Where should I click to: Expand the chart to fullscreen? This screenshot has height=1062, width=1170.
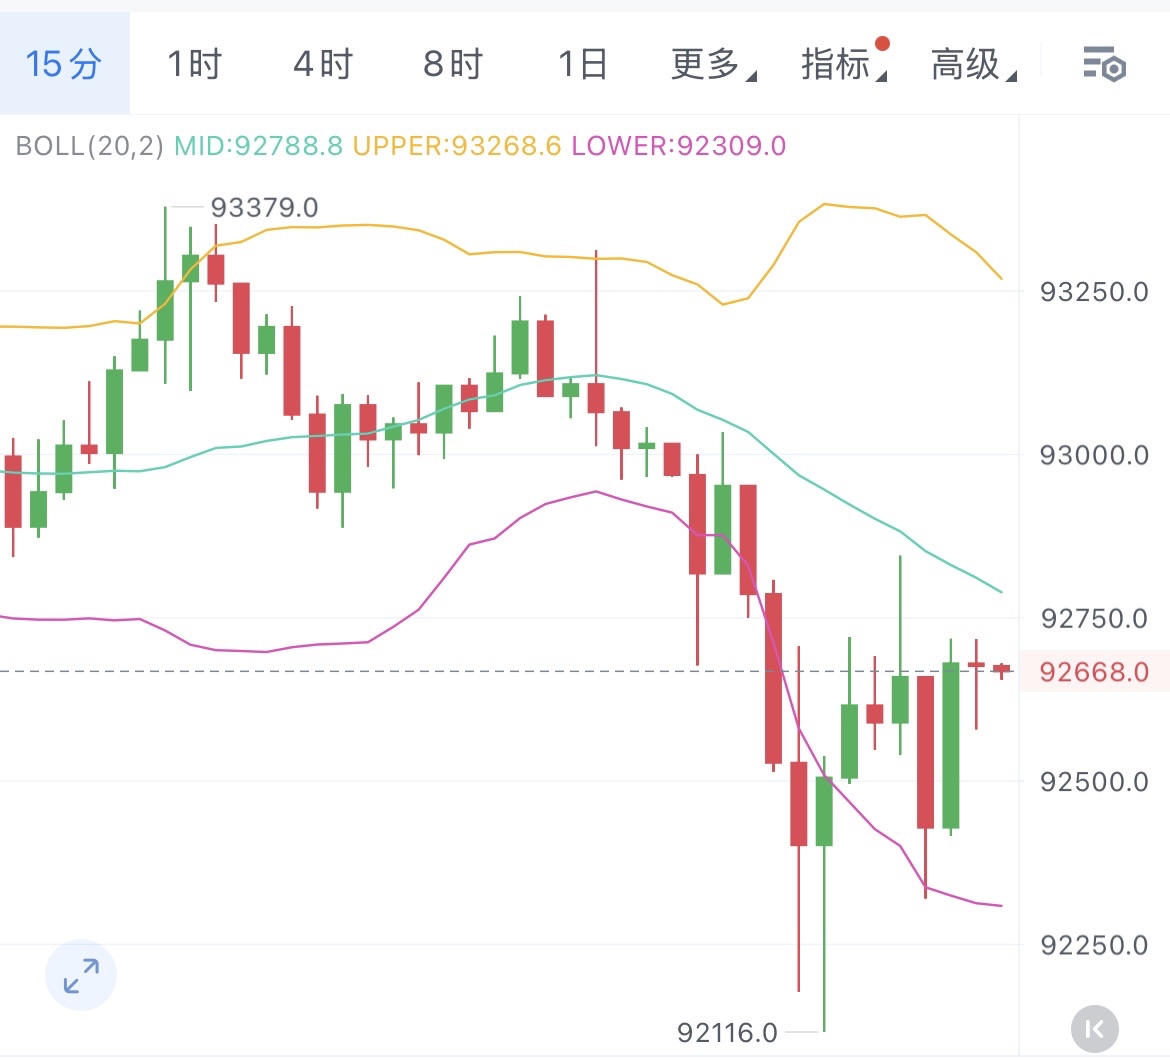(81, 975)
